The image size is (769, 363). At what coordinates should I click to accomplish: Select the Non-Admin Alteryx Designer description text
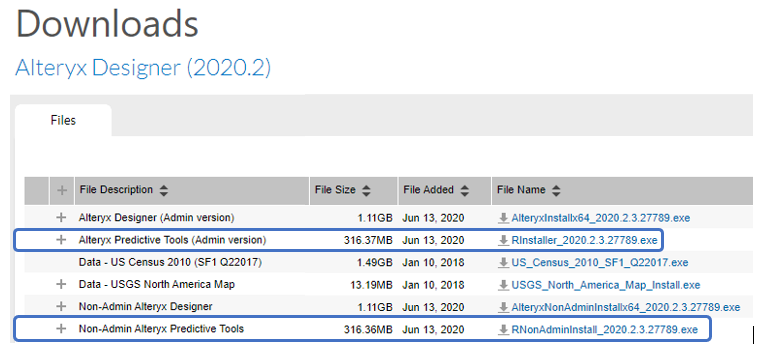tap(145, 307)
